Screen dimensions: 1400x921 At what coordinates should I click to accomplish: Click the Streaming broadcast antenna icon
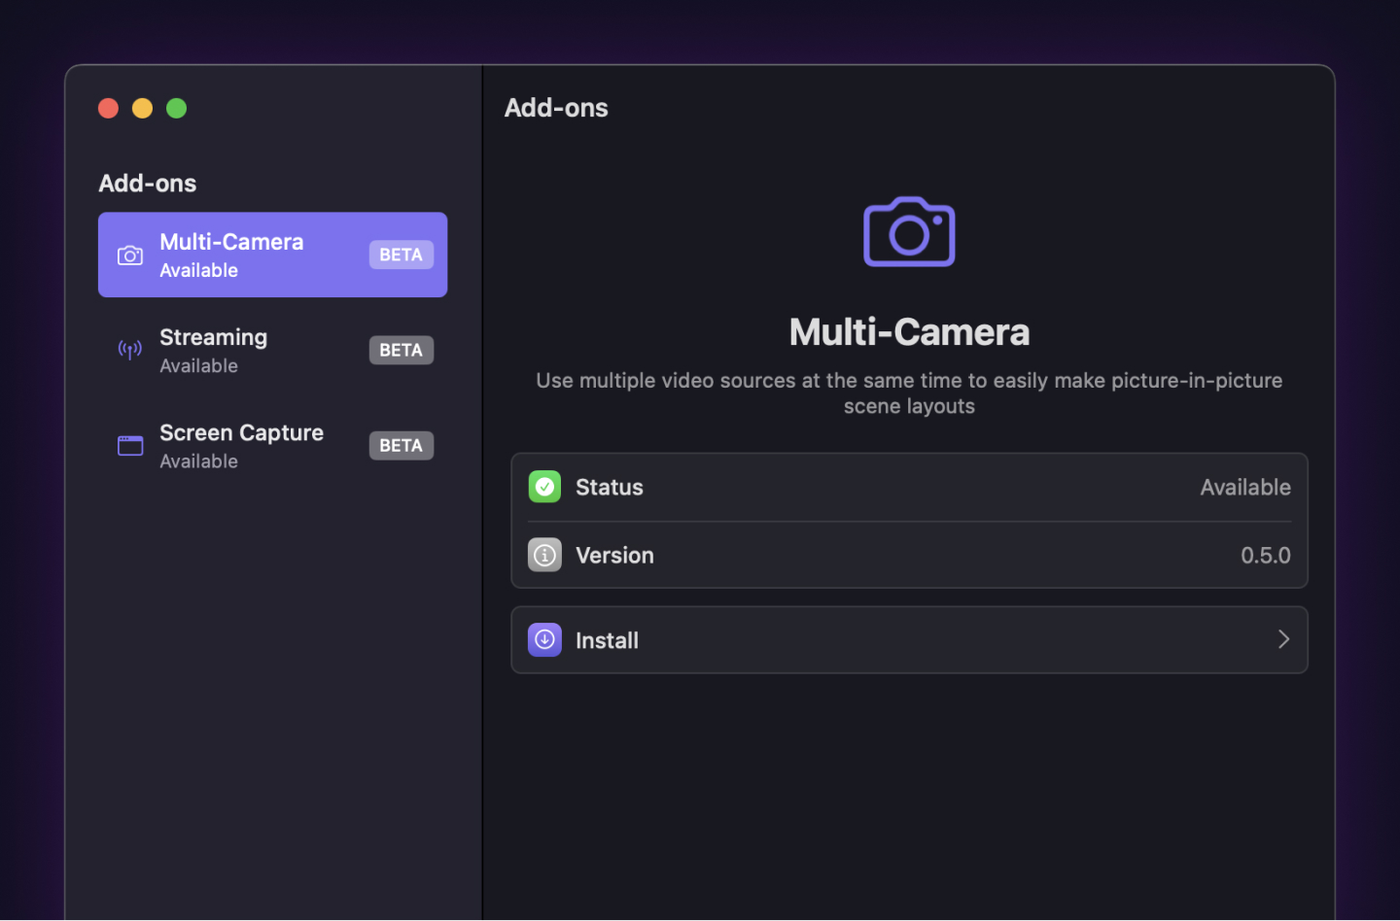pos(130,350)
